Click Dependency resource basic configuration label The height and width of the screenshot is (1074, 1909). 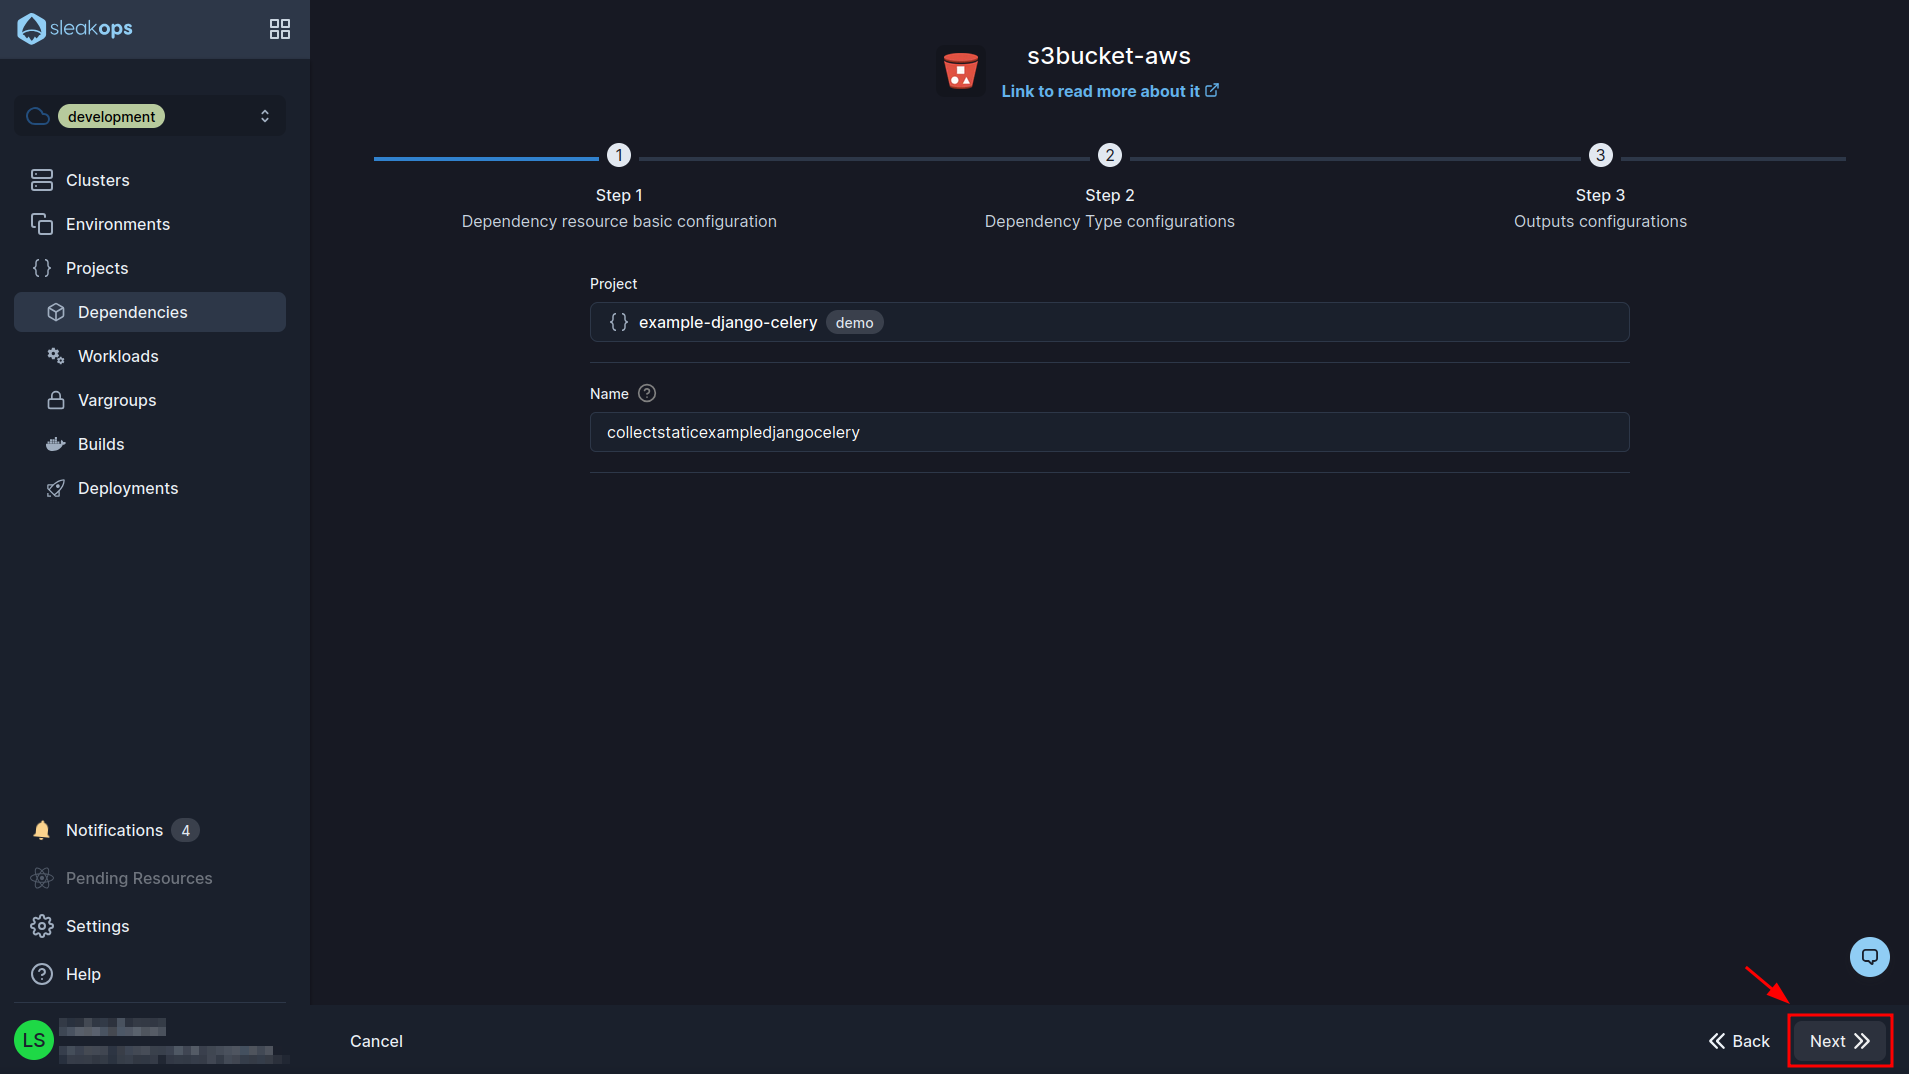click(x=619, y=221)
